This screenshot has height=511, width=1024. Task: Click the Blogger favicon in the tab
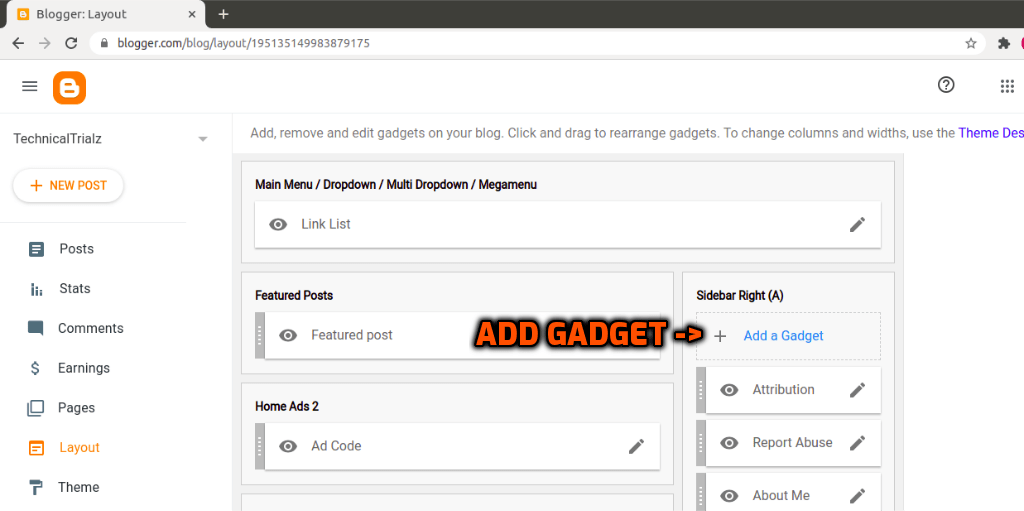pos(23,14)
